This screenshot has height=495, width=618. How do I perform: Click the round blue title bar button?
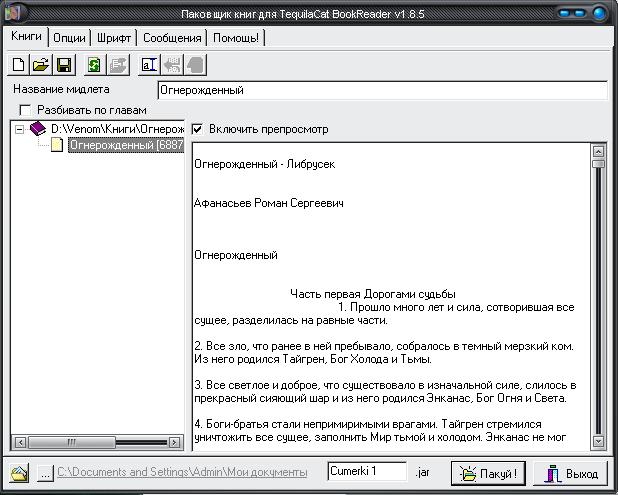(599, 13)
